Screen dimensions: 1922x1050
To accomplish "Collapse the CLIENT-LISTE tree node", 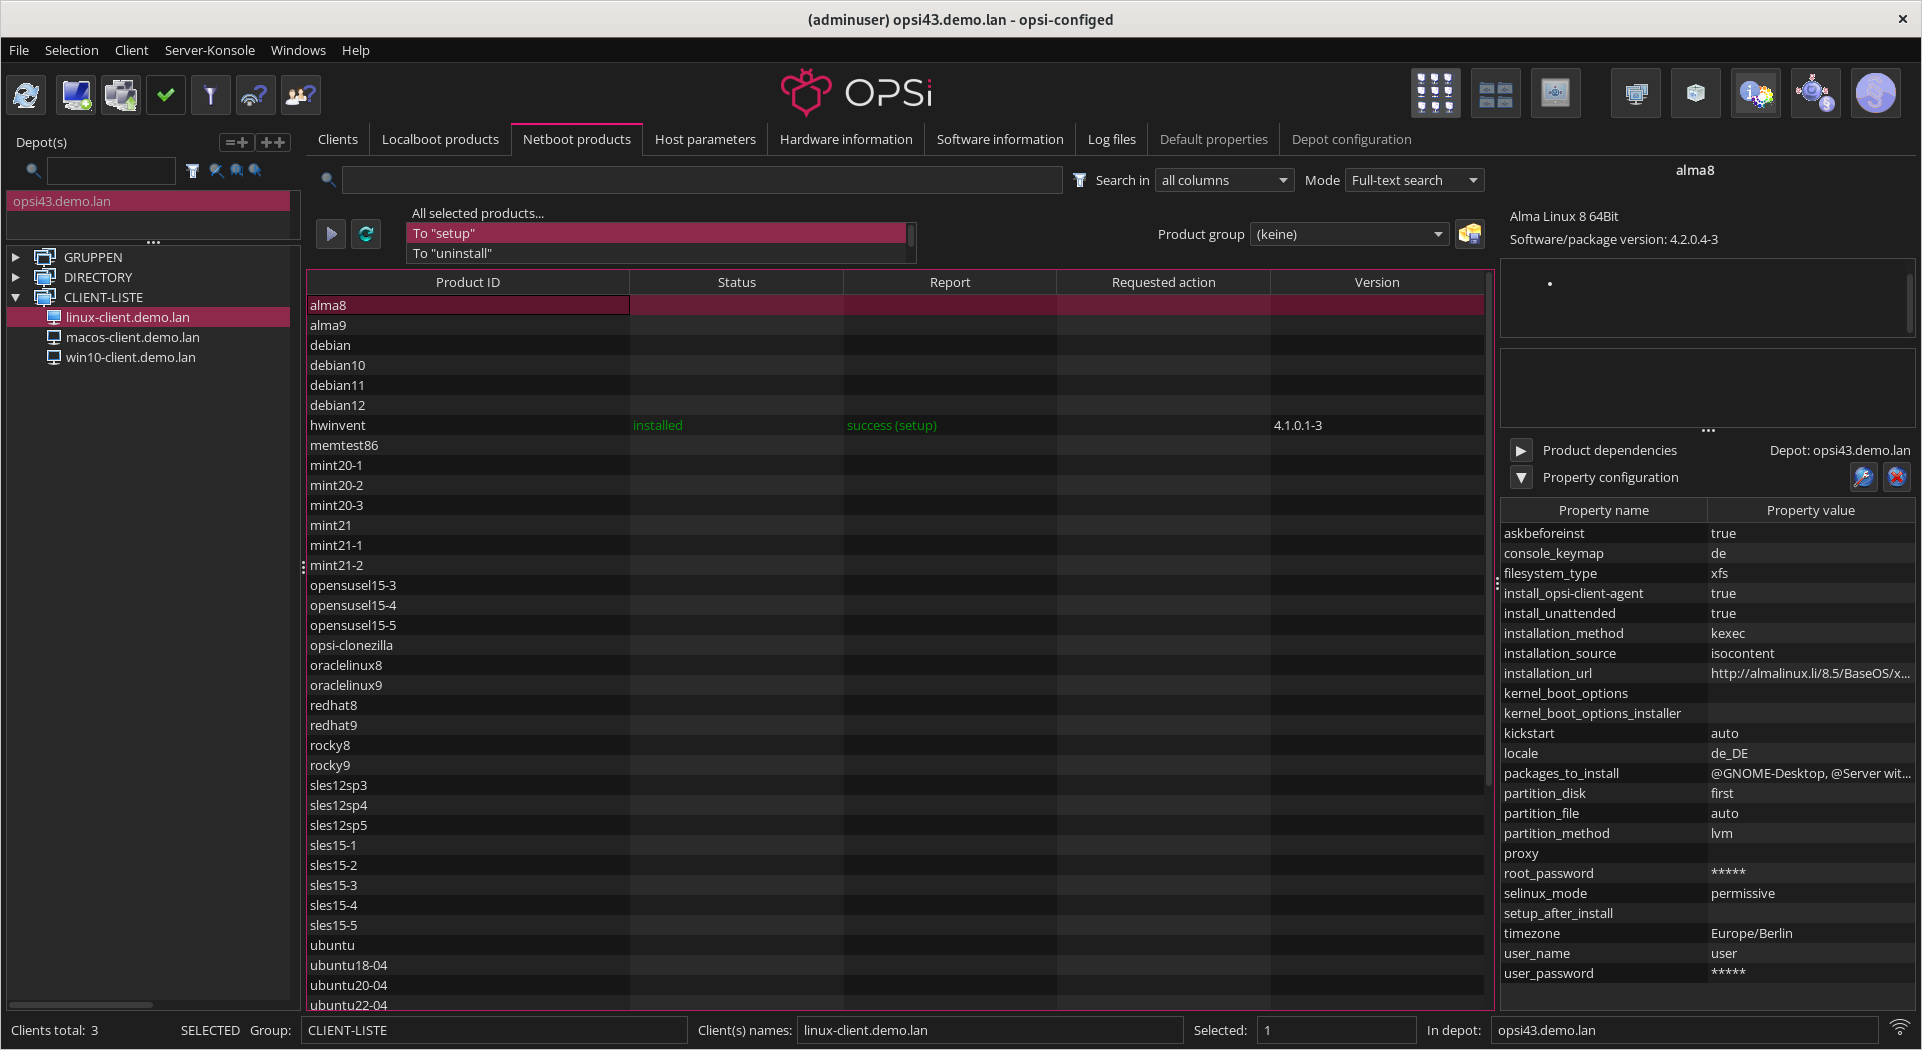I will tap(16, 297).
